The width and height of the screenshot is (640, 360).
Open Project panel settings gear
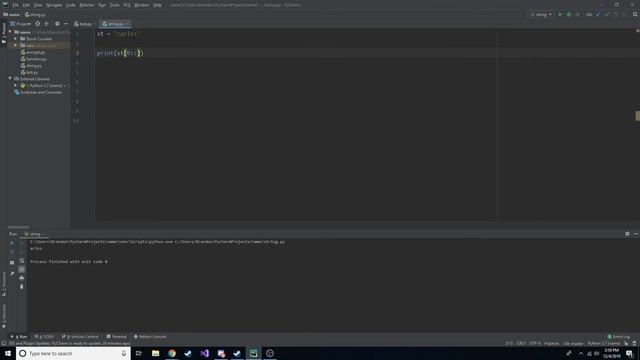coord(57,24)
